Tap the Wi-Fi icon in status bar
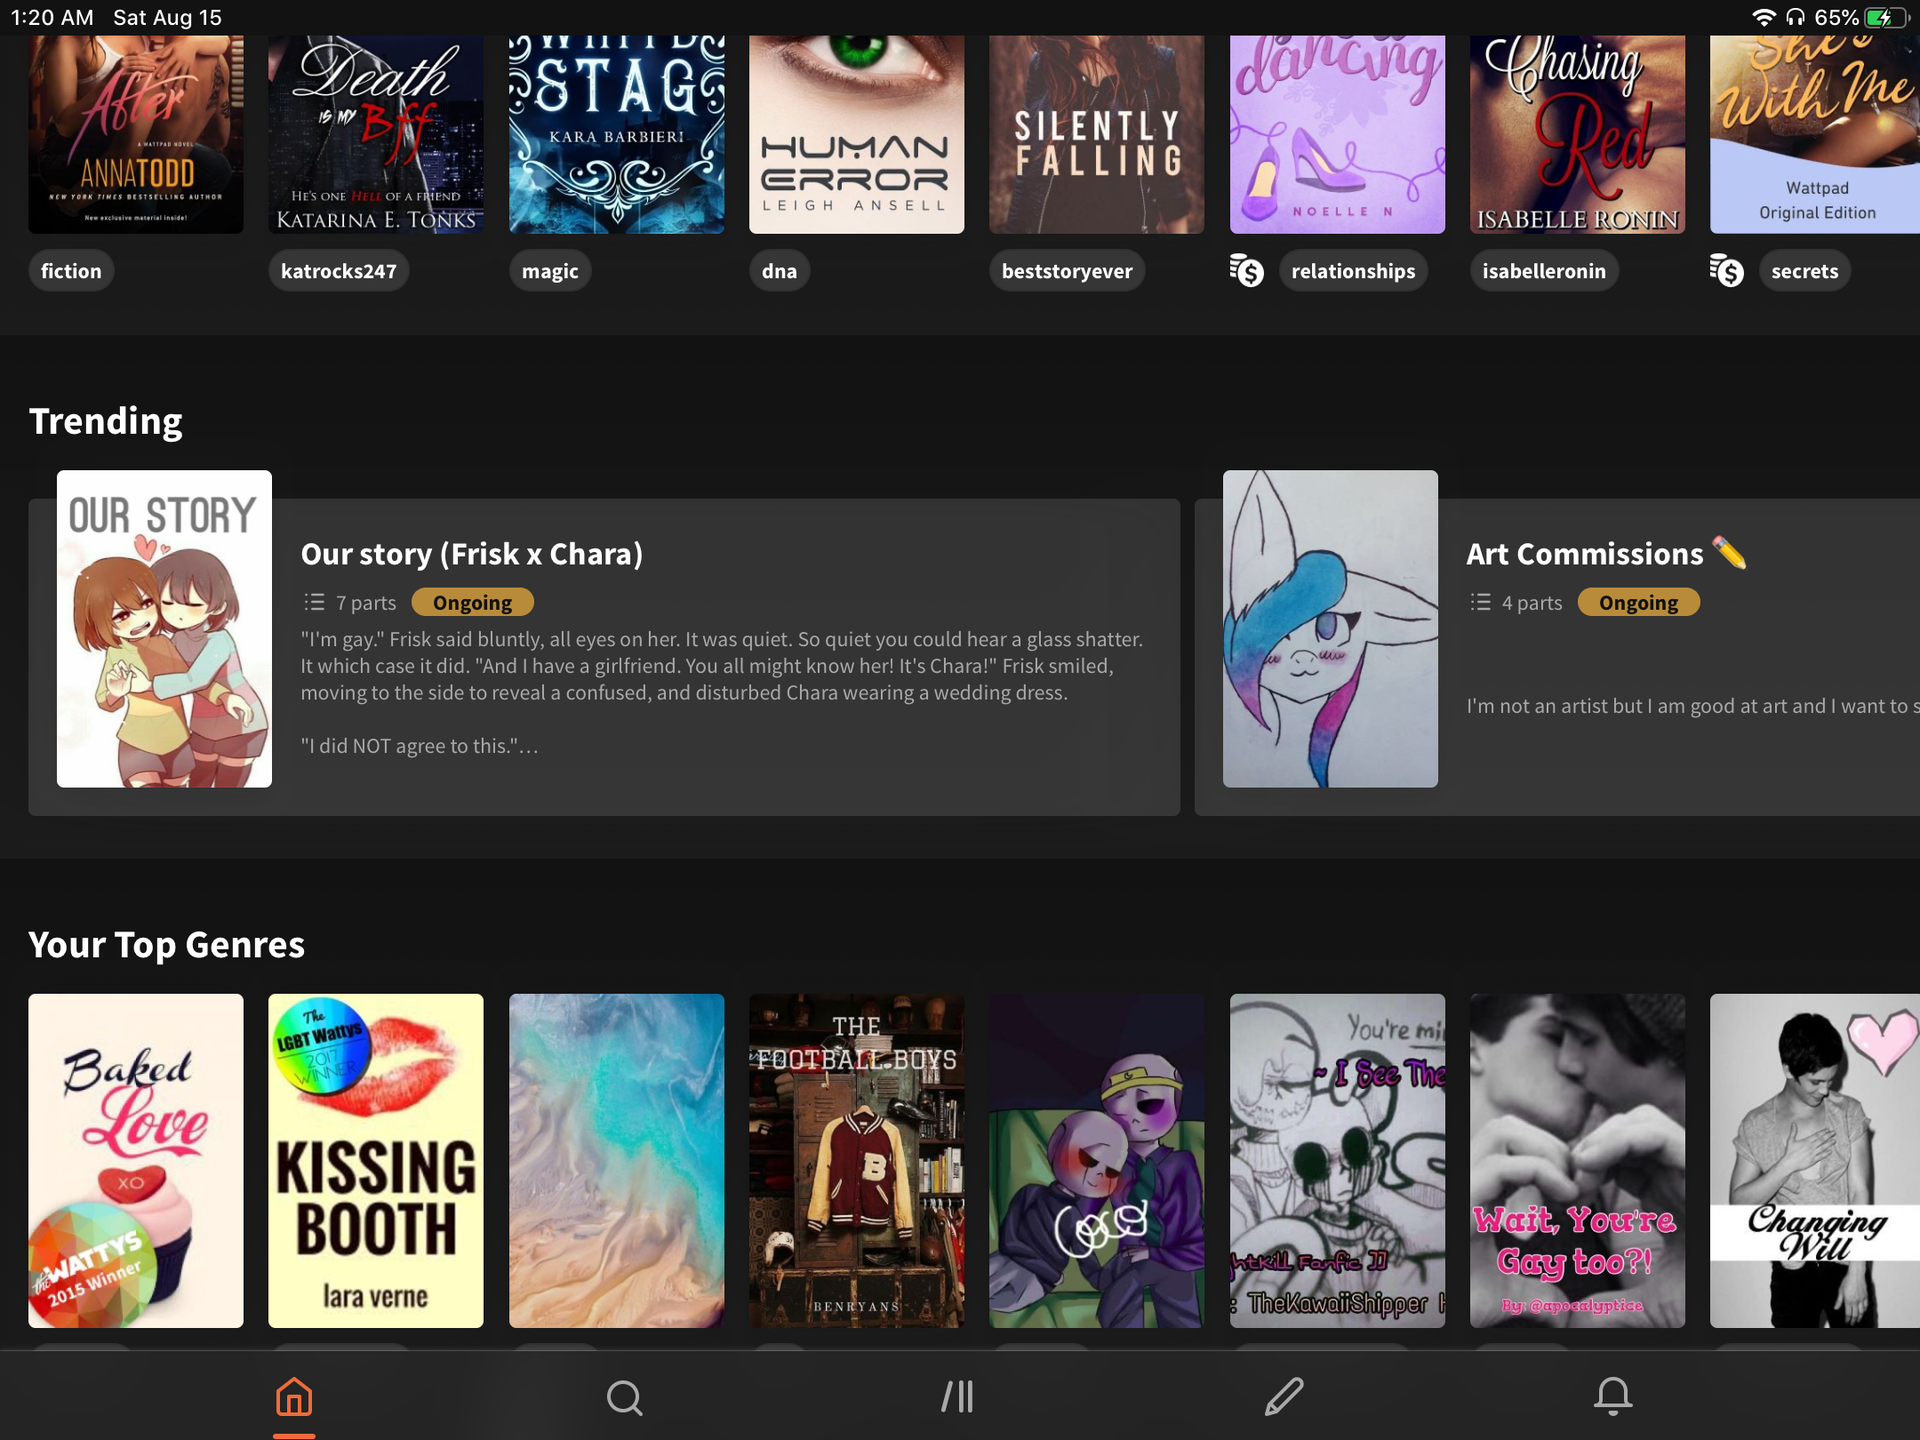This screenshot has height=1440, width=1920. click(1764, 17)
